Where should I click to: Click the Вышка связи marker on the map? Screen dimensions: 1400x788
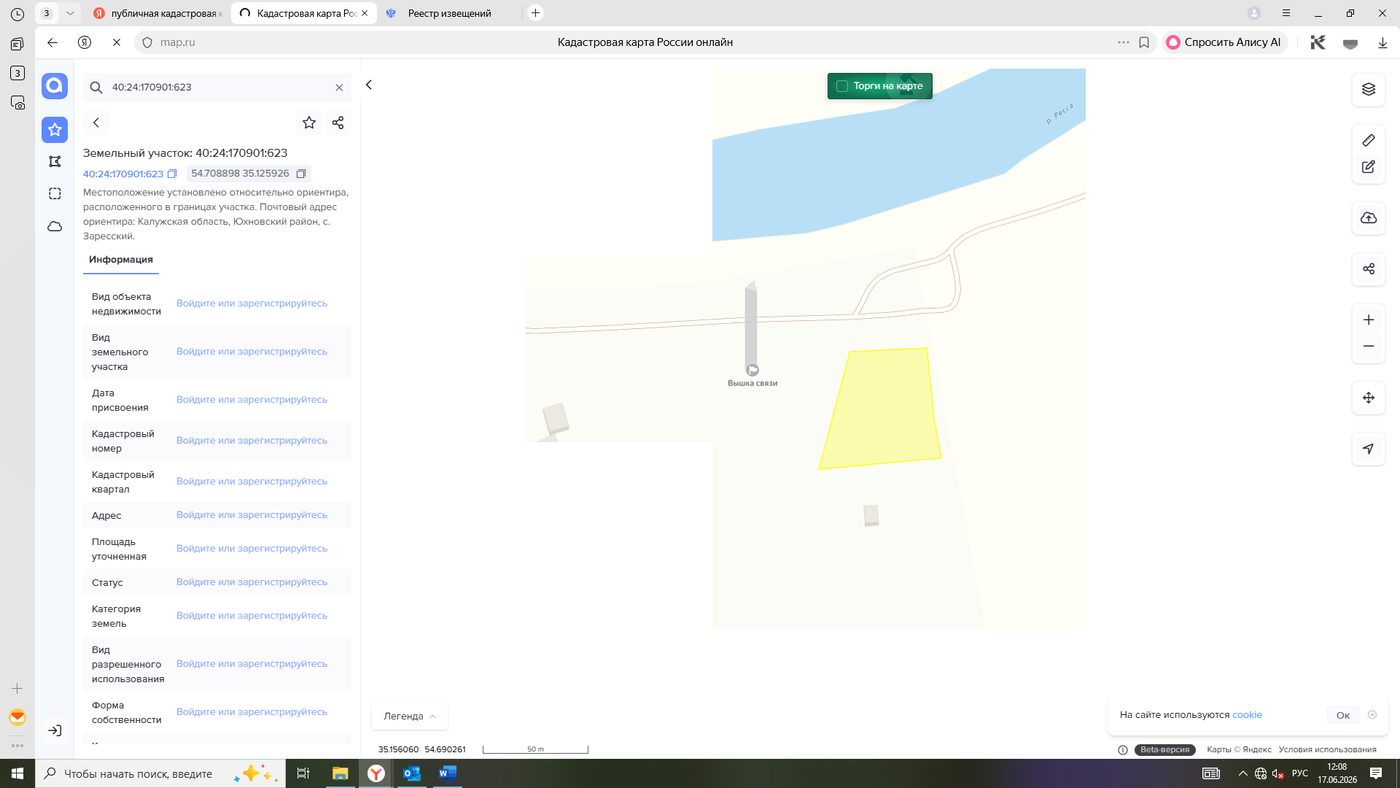tap(752, 370)
